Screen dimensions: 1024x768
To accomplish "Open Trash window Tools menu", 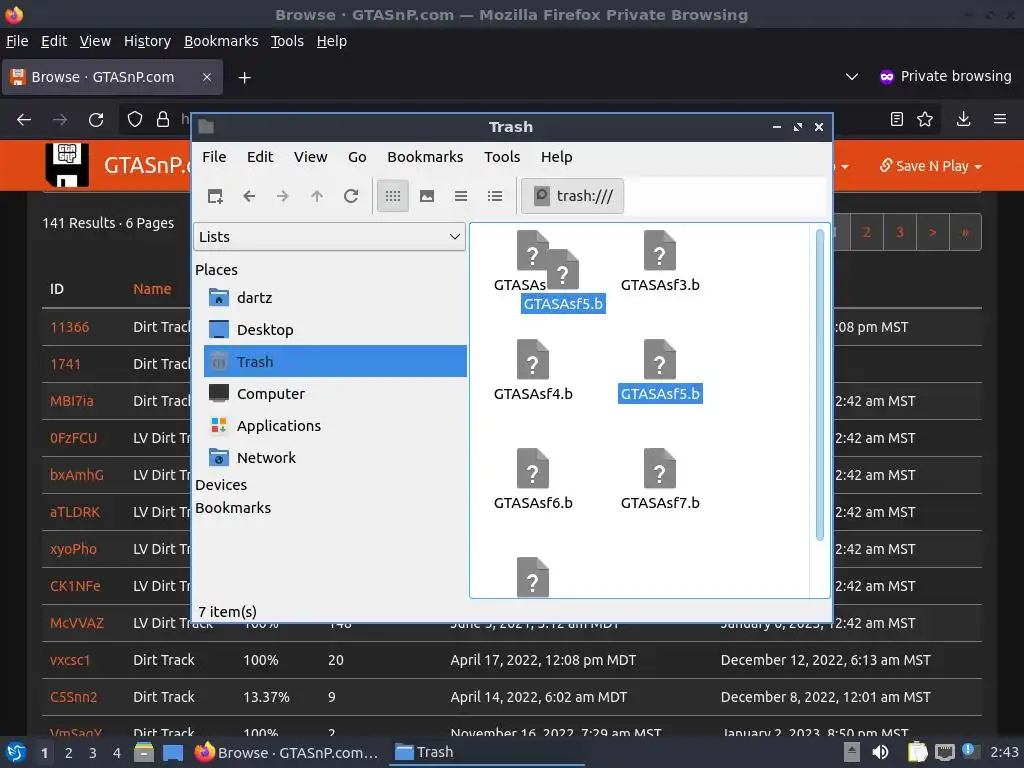I will tap(502, 157).
